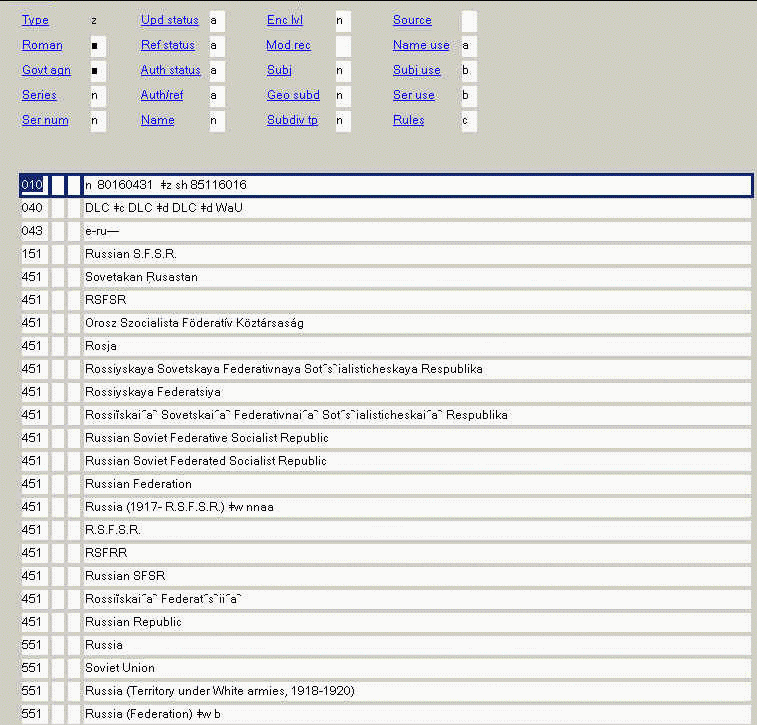The width and height of the screenshot is (757, 725).
Task: Click the "Roman" value box
Action: point(97,46)
